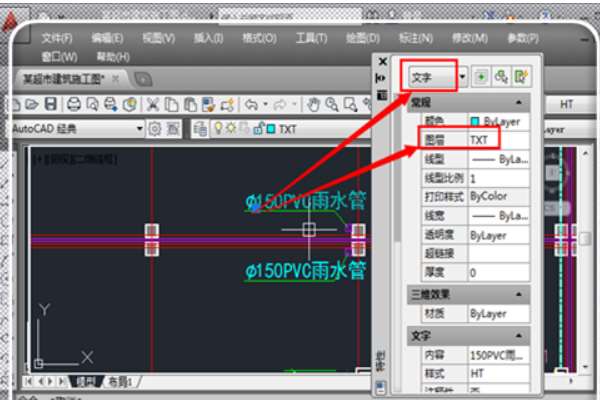Save the drawing with the floppy icon

click(x=51, y=104)
